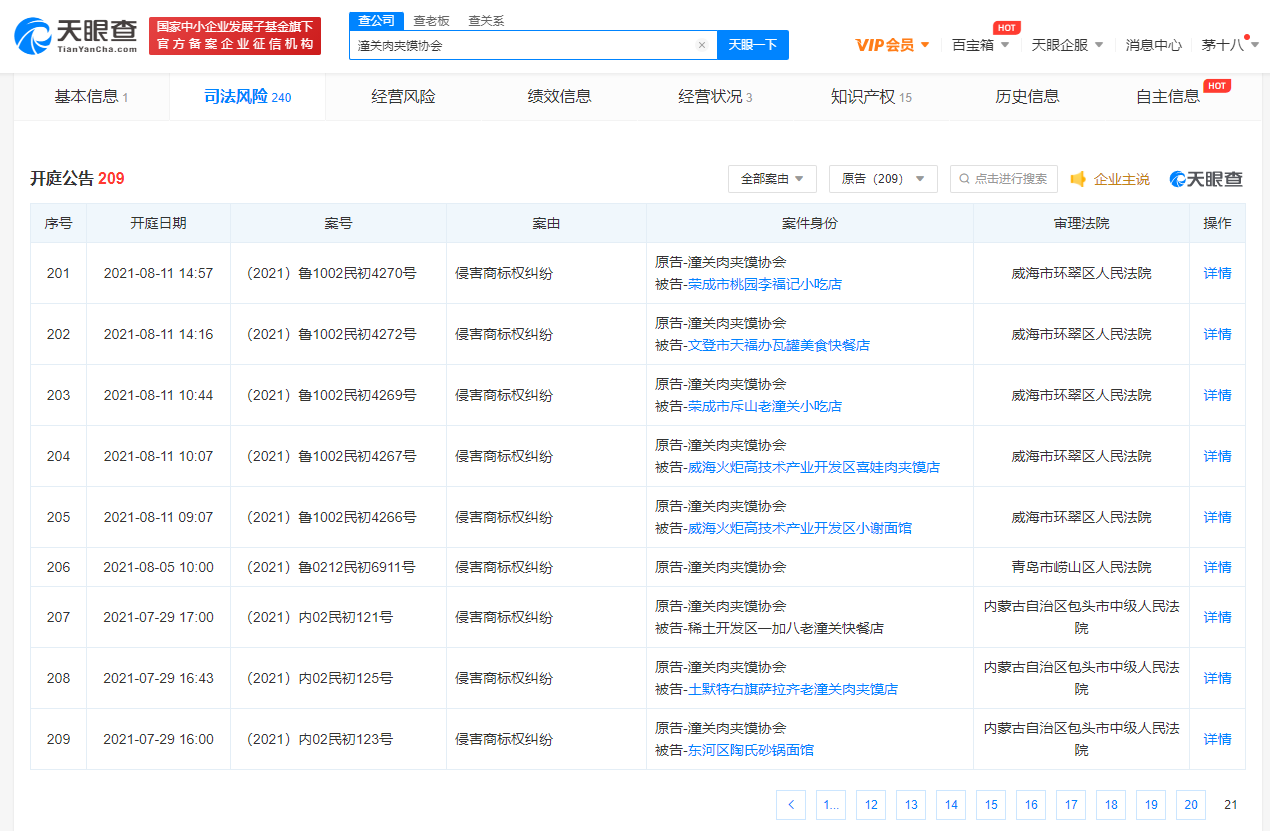The height and width of the screenshot is (831, 1270).
Task: Go to the 历史信息 tab
Action: tap(1028, 97)
